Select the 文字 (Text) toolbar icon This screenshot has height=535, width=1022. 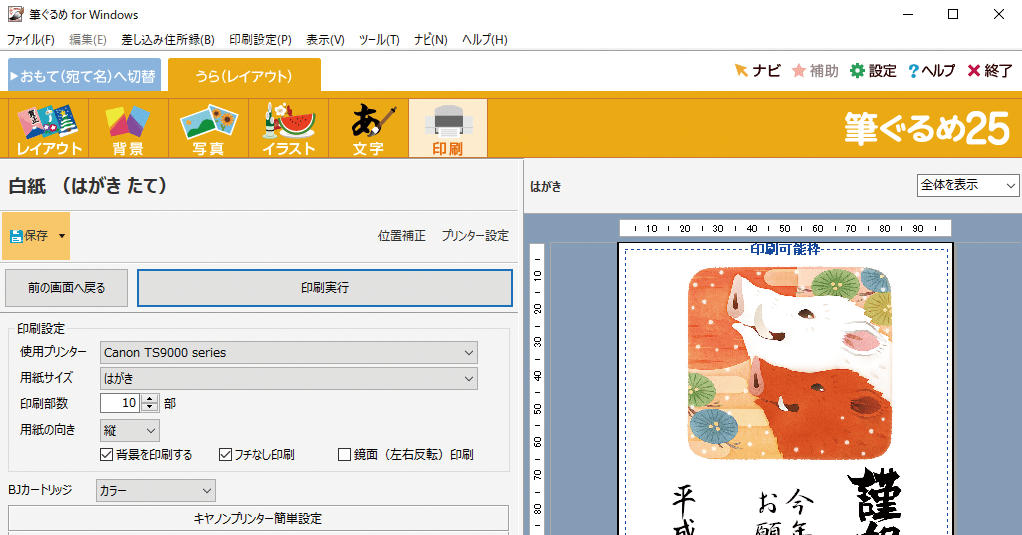pyautogui.click(x=369, y=128)
